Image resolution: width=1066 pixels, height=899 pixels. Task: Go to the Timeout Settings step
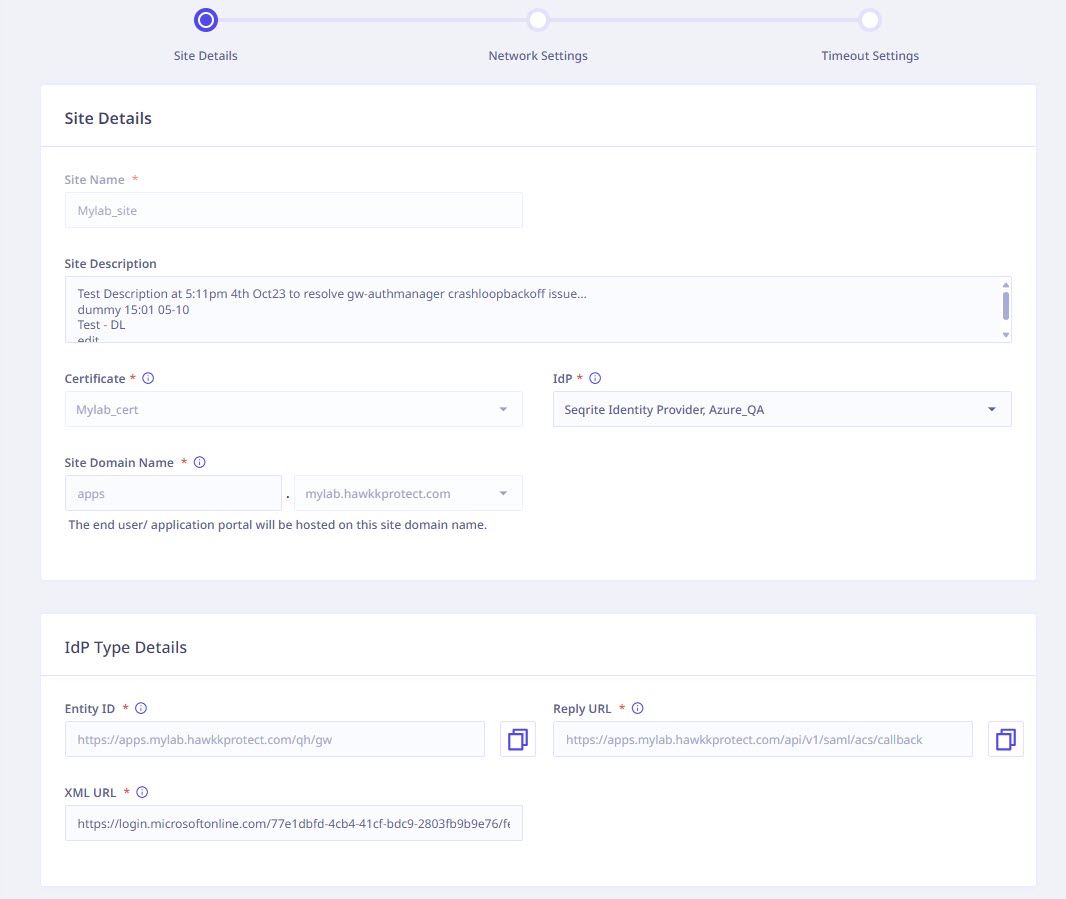[870, 56]
